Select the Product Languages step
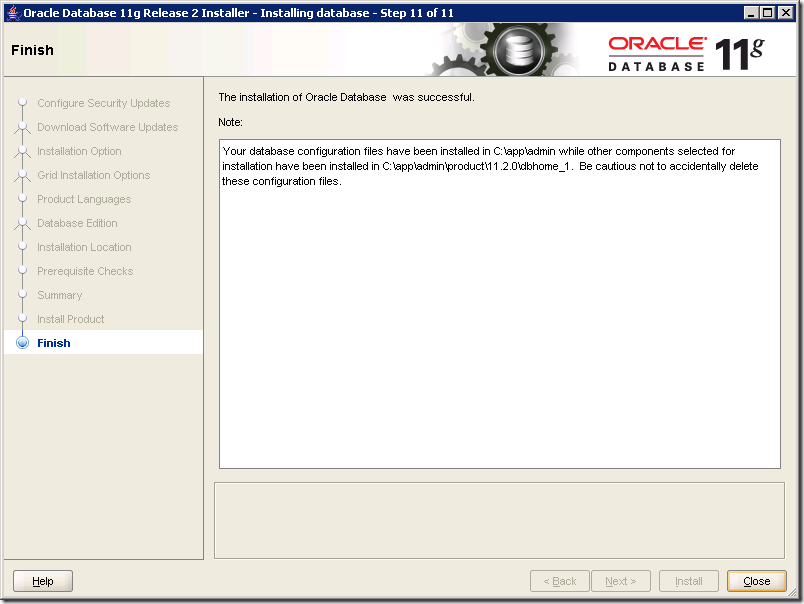Viewport: 804px width, 604px height. coord(84,199)
